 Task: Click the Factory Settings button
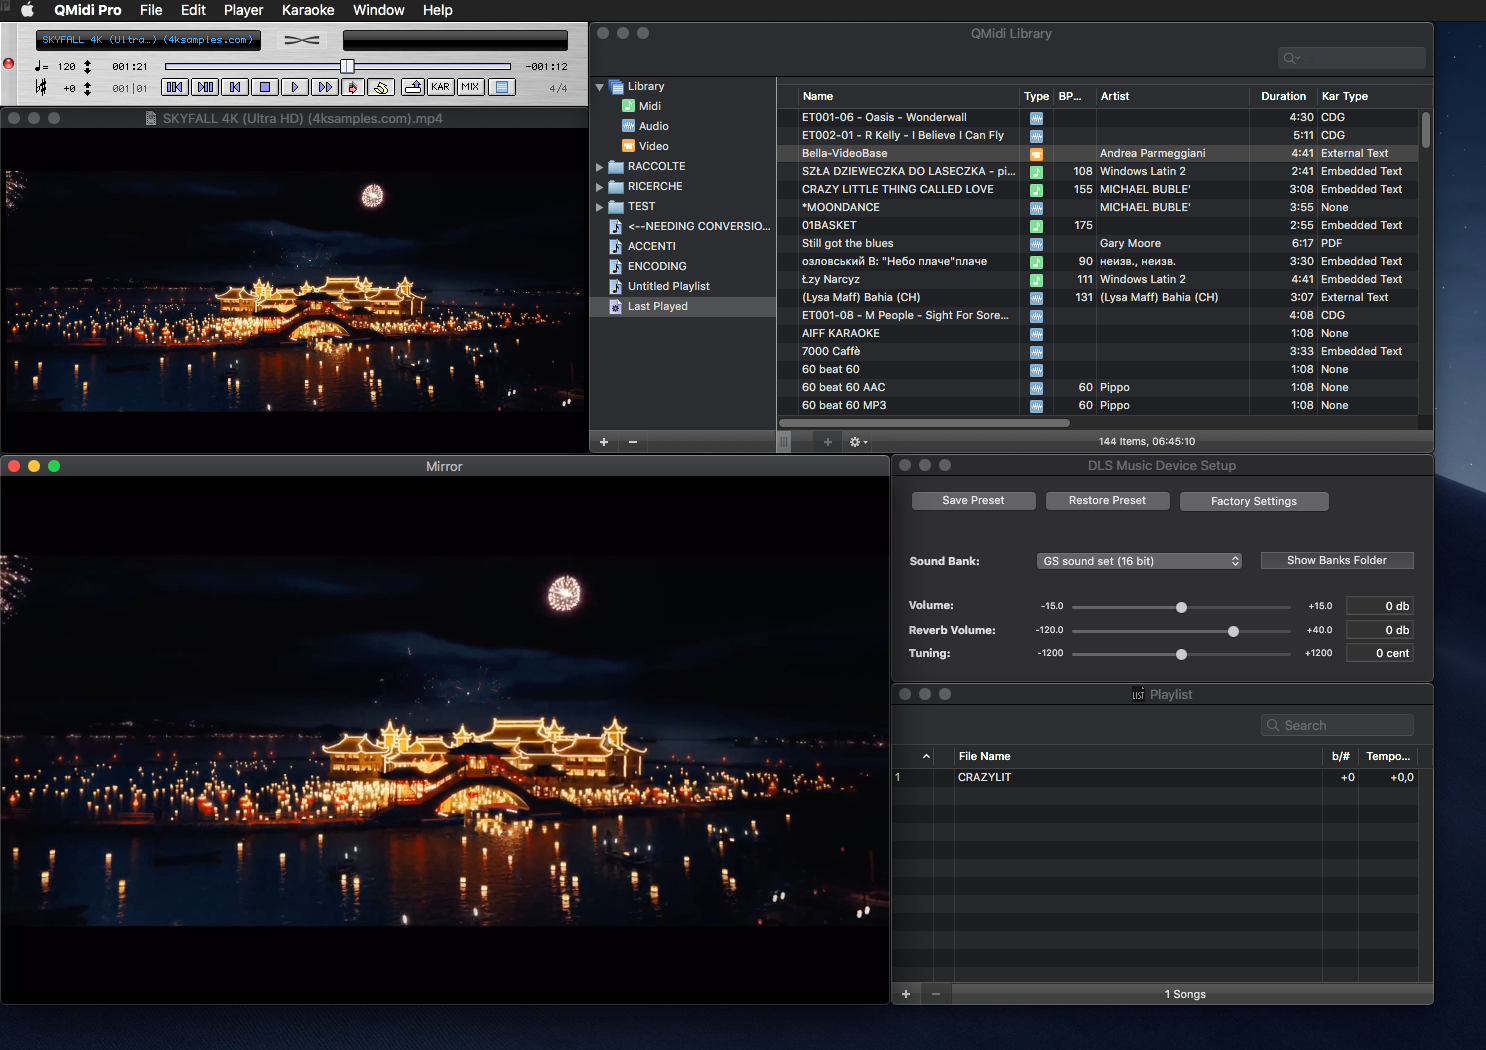pos(1254,501)
